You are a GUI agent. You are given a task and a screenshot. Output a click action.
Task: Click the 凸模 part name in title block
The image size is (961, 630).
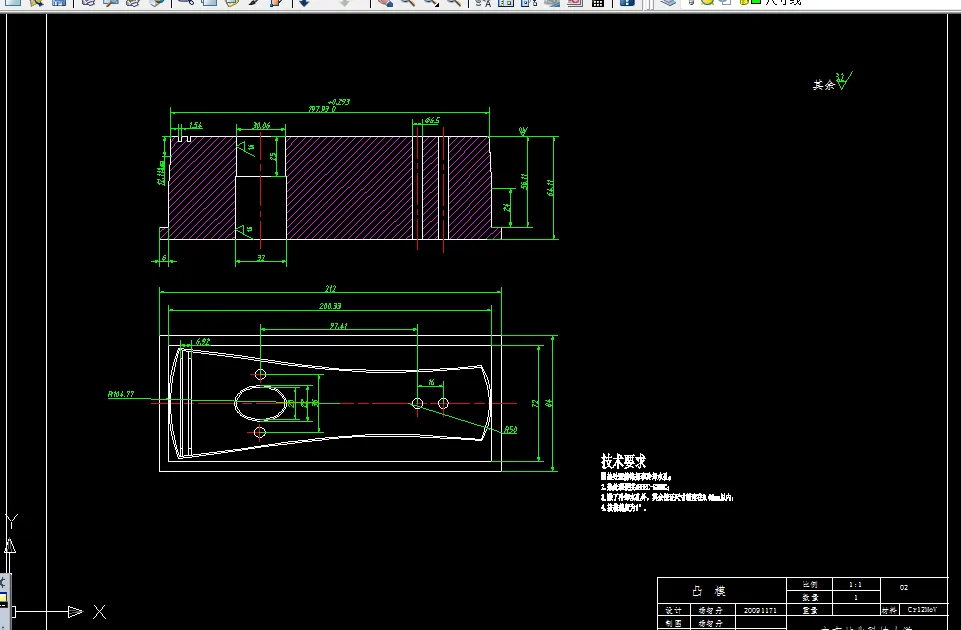(709, 591)
